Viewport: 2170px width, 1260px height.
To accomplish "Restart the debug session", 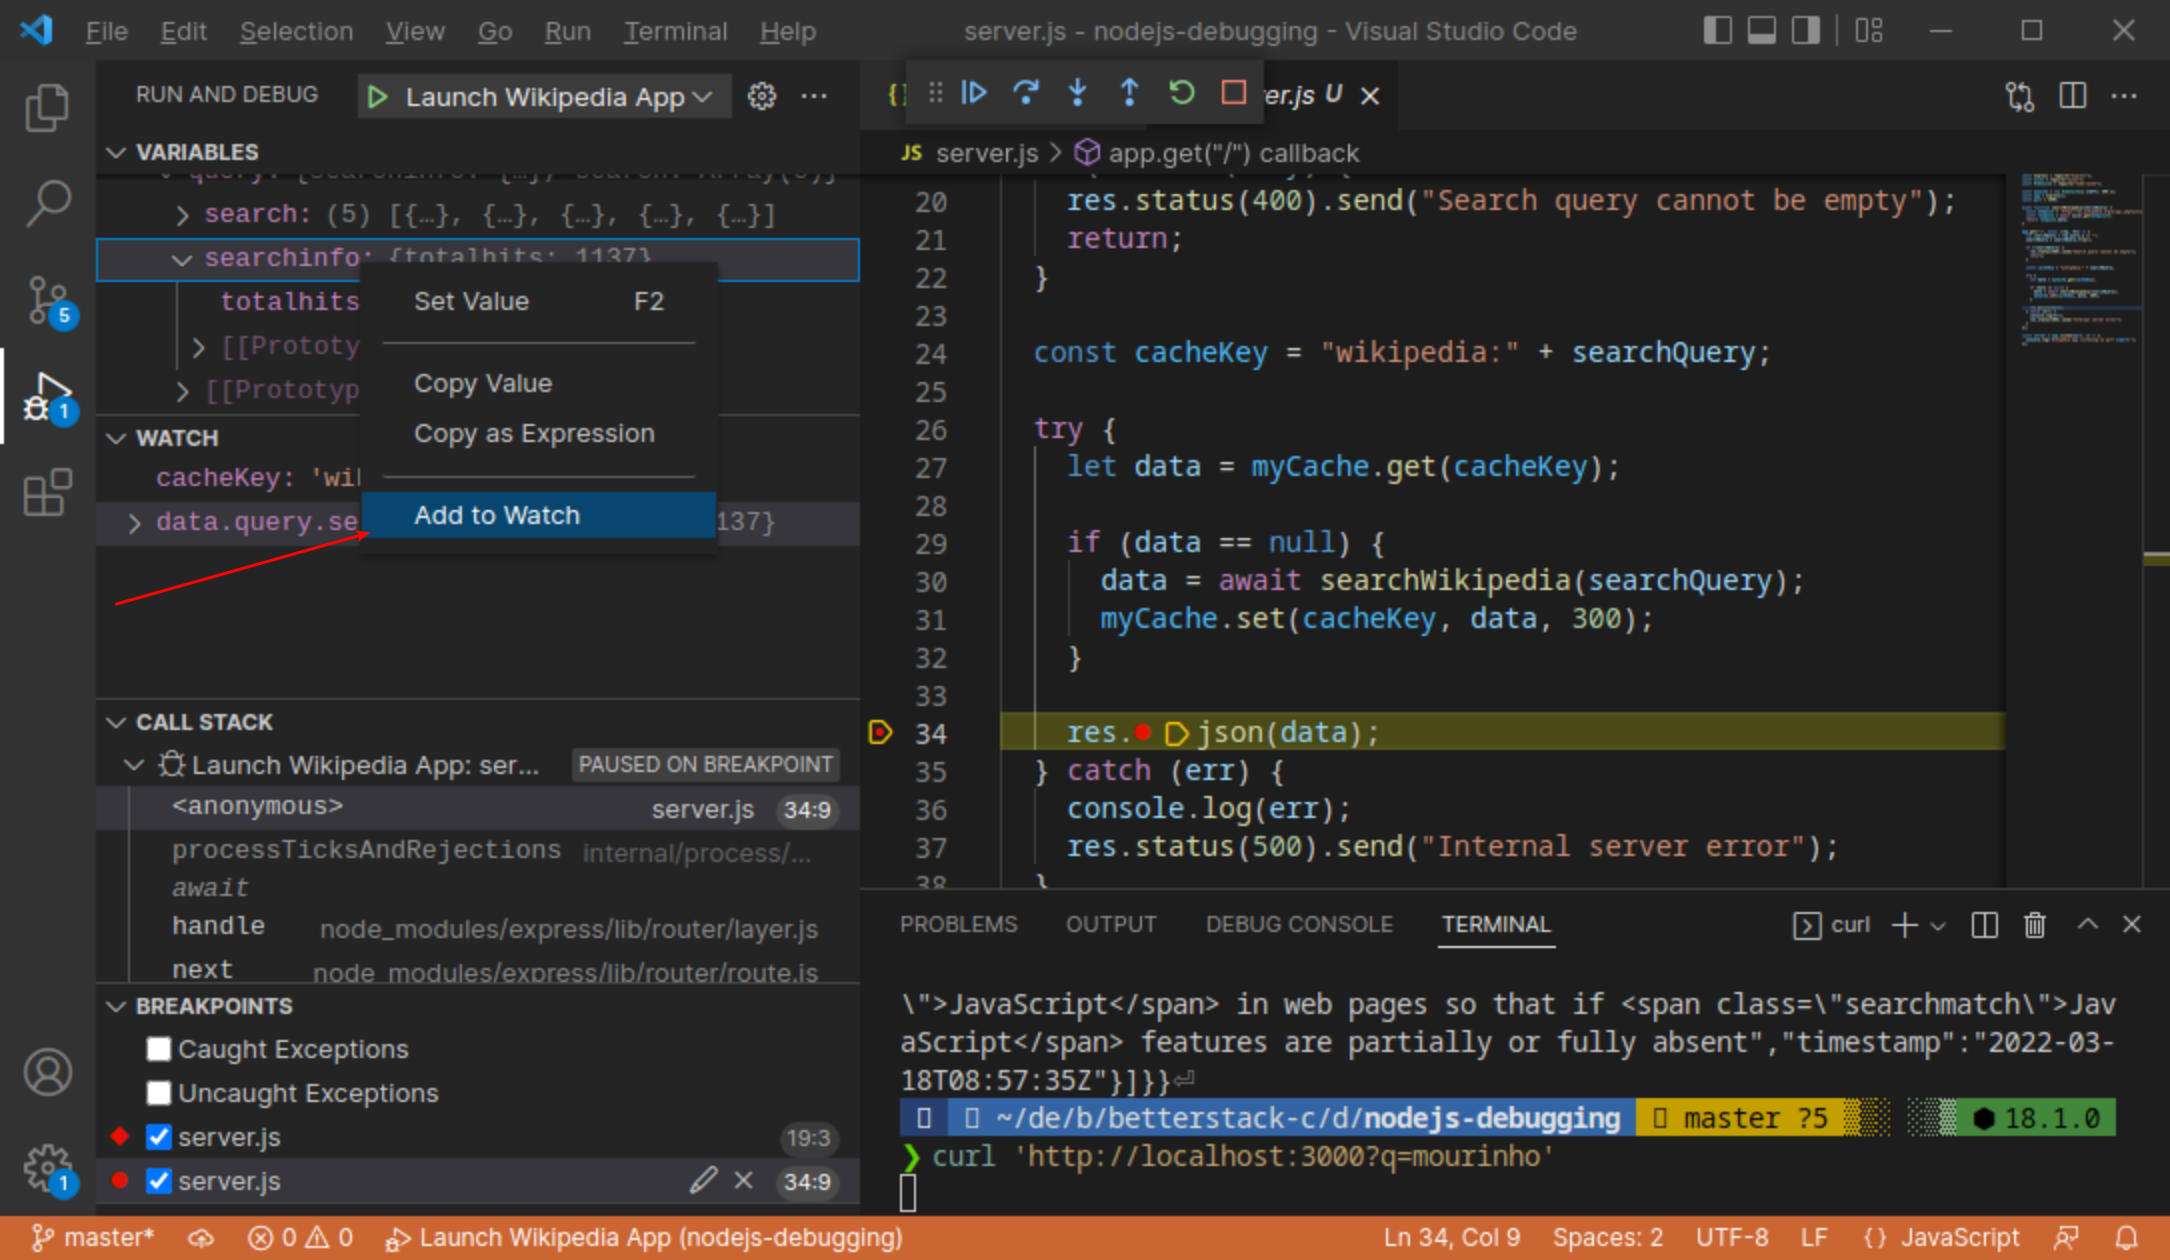I will pos(1181,93).
